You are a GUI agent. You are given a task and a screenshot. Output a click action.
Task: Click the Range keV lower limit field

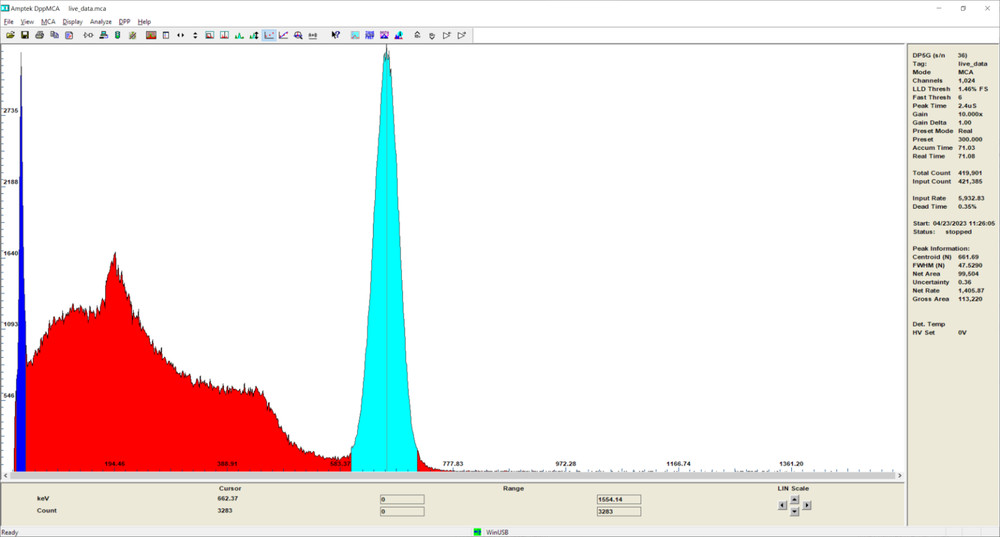point(402,499)
